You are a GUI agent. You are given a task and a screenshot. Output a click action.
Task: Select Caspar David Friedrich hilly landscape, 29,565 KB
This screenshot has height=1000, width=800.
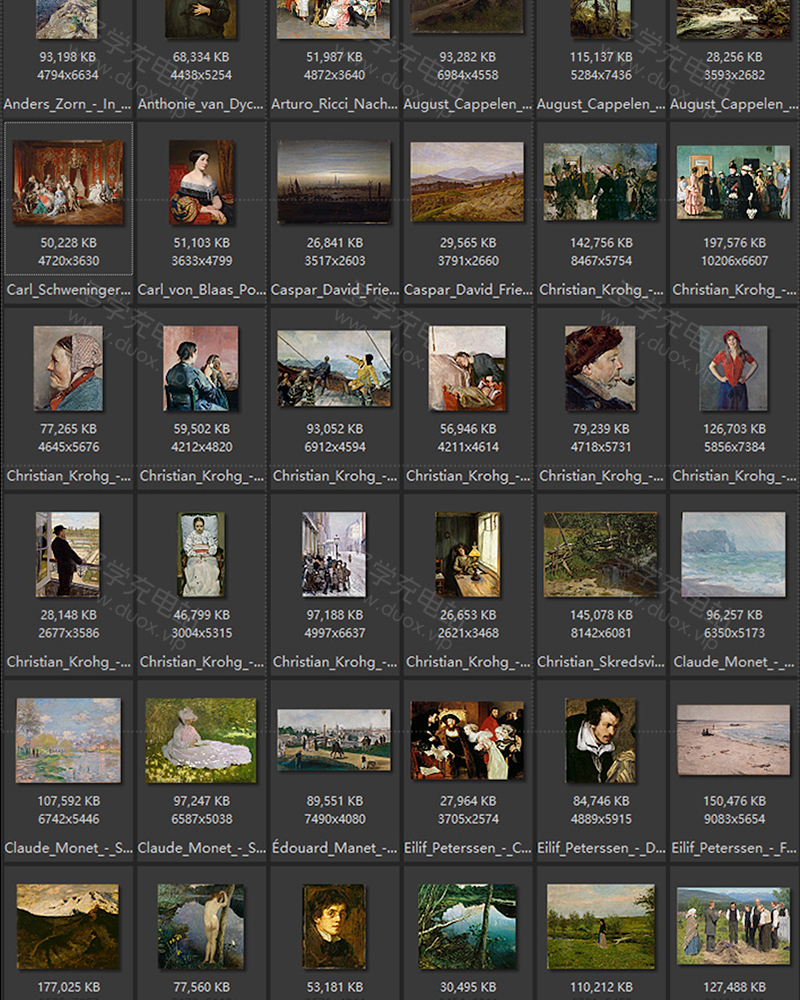(x=467, y=182)
